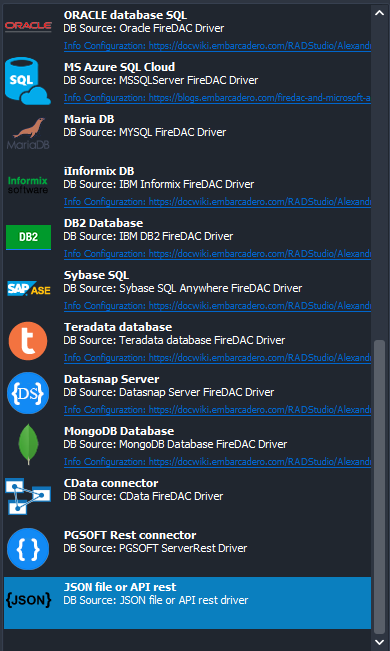This screenshot has width=390, height=651.
Task: Click the green DB2 icon
Action: (28, 237)
